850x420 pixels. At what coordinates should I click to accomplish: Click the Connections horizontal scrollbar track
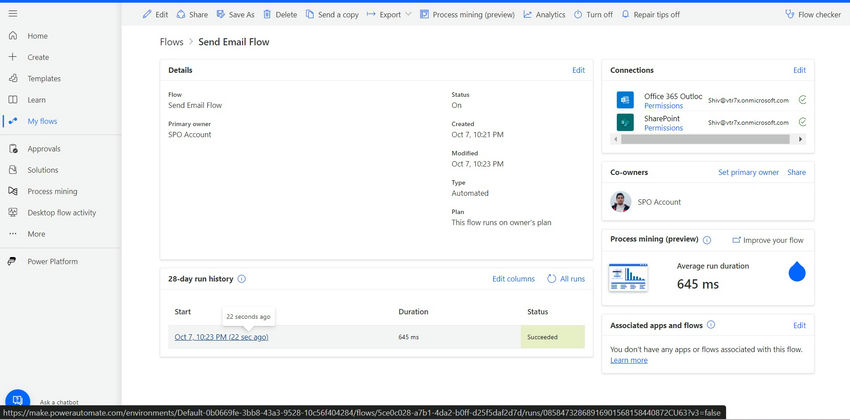click(705, 139)
